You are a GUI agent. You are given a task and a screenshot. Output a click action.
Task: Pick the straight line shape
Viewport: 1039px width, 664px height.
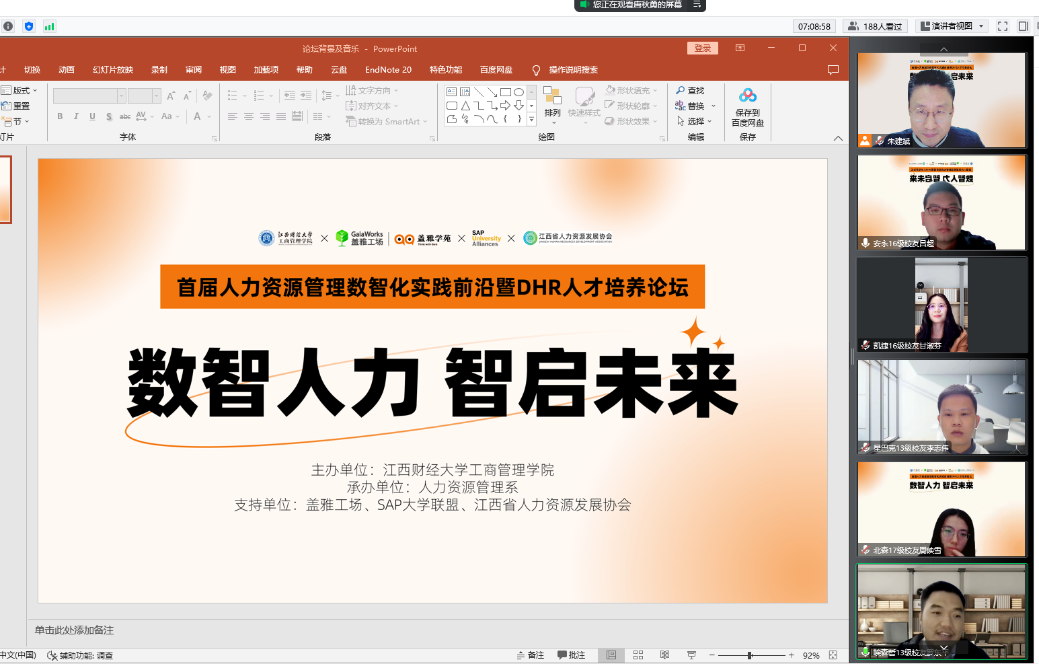[478, 91]
